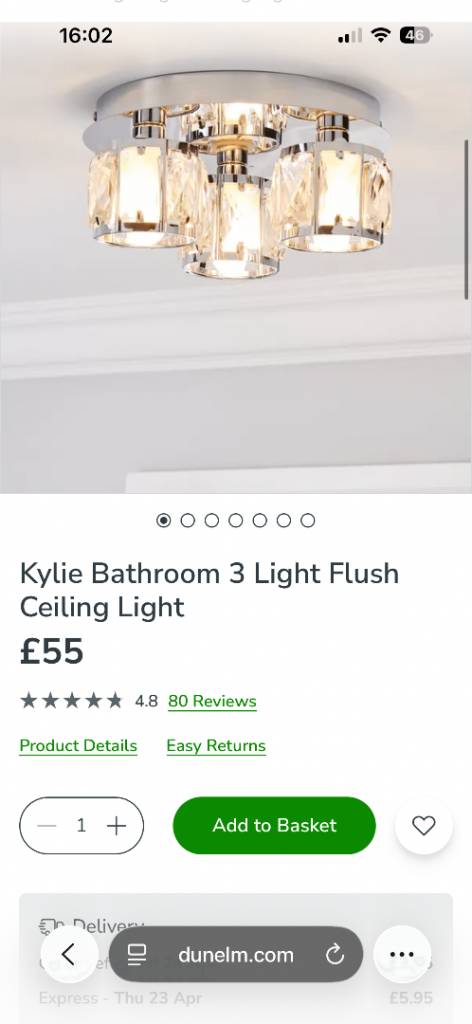
Task: Tap the five-star rating icons
Action: 71,701
